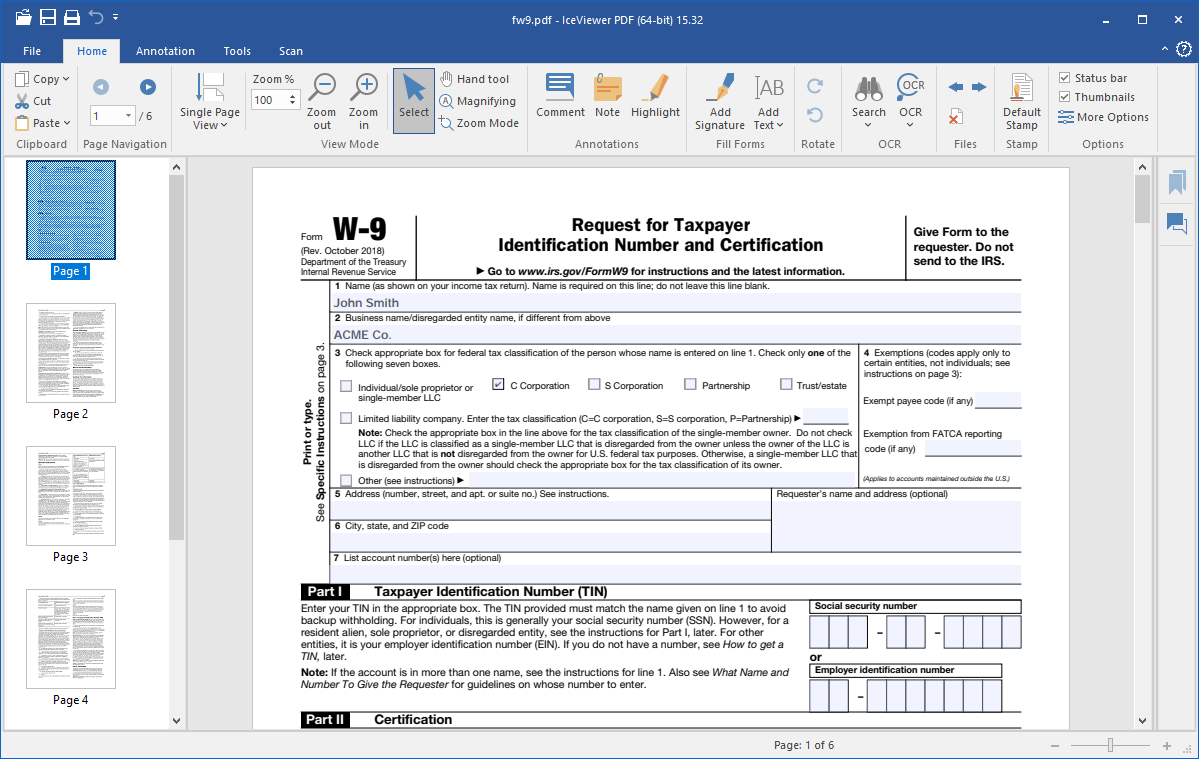The width and height of the screenshot is (1199, 759).
Task: Toggle the Status bar checkbox
Action: coord(1064,78)
